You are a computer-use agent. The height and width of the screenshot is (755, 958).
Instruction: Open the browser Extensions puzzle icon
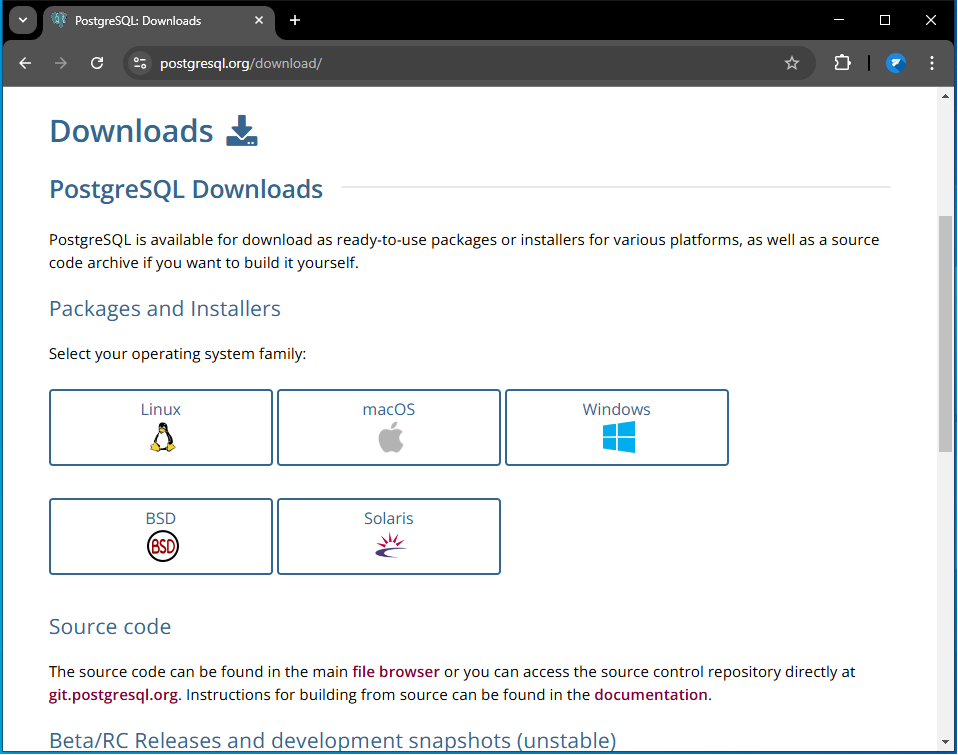click(x=842, y=63)
